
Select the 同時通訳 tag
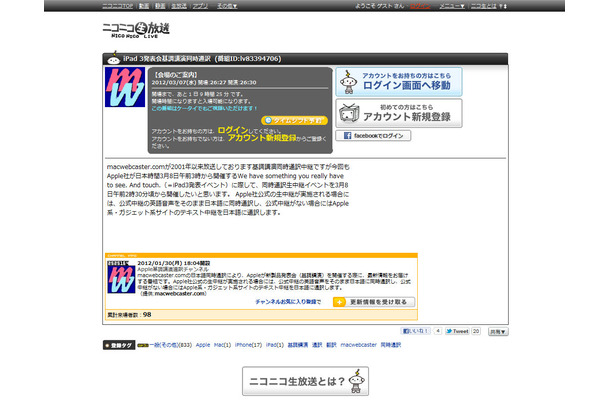[x=391, y=345]
